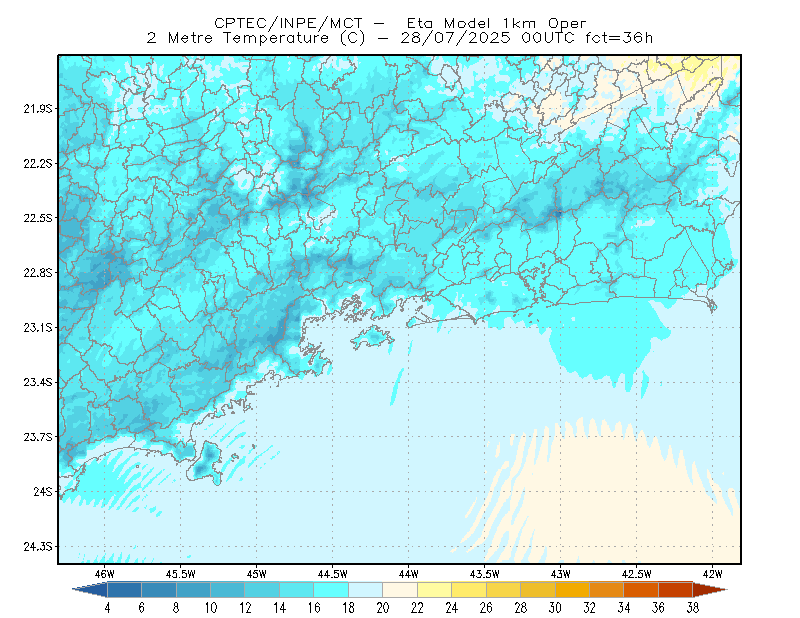Screen dimensions: 800x618
Task: Click the title line 'CPTEC/INPE/MCT – Eta Model 1km Oper'
Action: [400, 23]
